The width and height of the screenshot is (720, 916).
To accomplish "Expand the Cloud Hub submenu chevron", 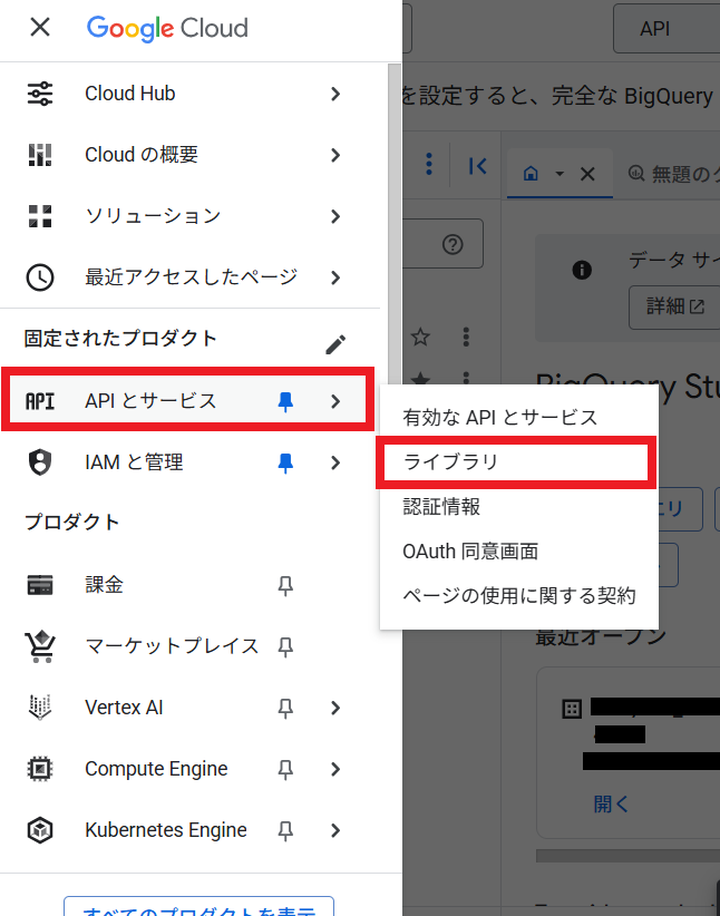I will point(336,94).
